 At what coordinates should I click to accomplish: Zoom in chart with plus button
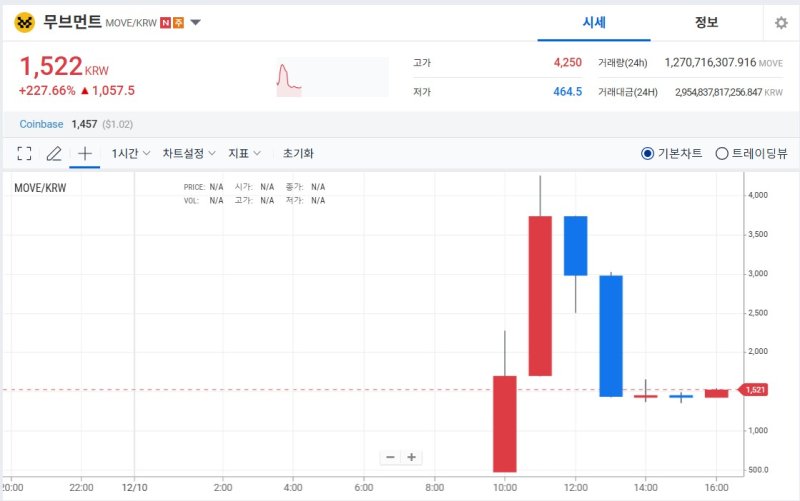tap(411, 457)
